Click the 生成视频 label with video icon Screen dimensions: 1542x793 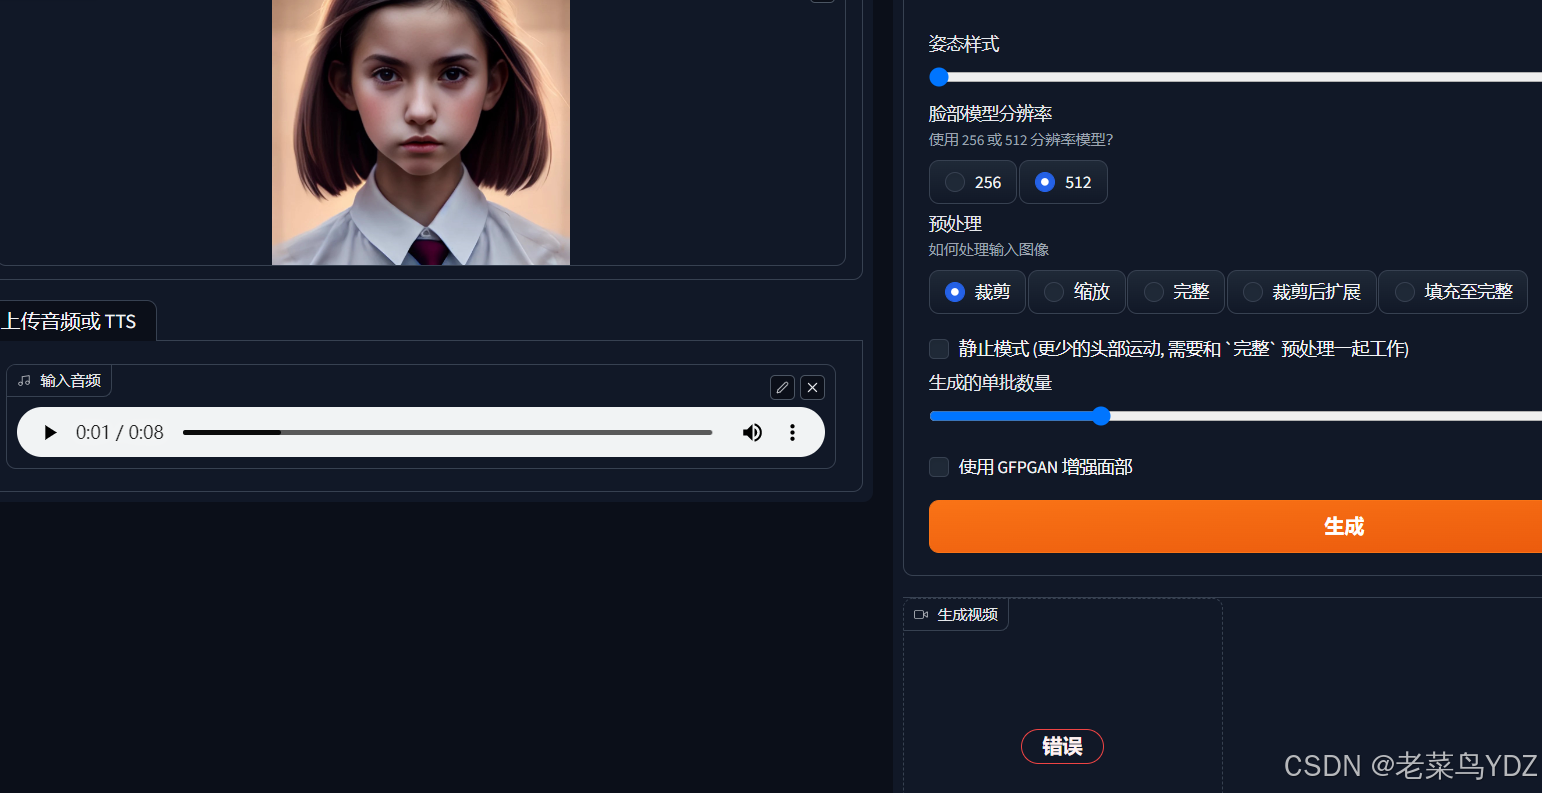coord(956,615)
